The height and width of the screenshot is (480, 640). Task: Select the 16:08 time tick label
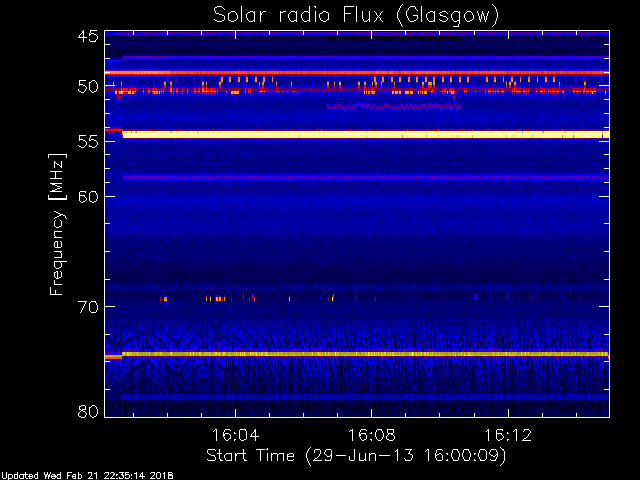(372, 437)
